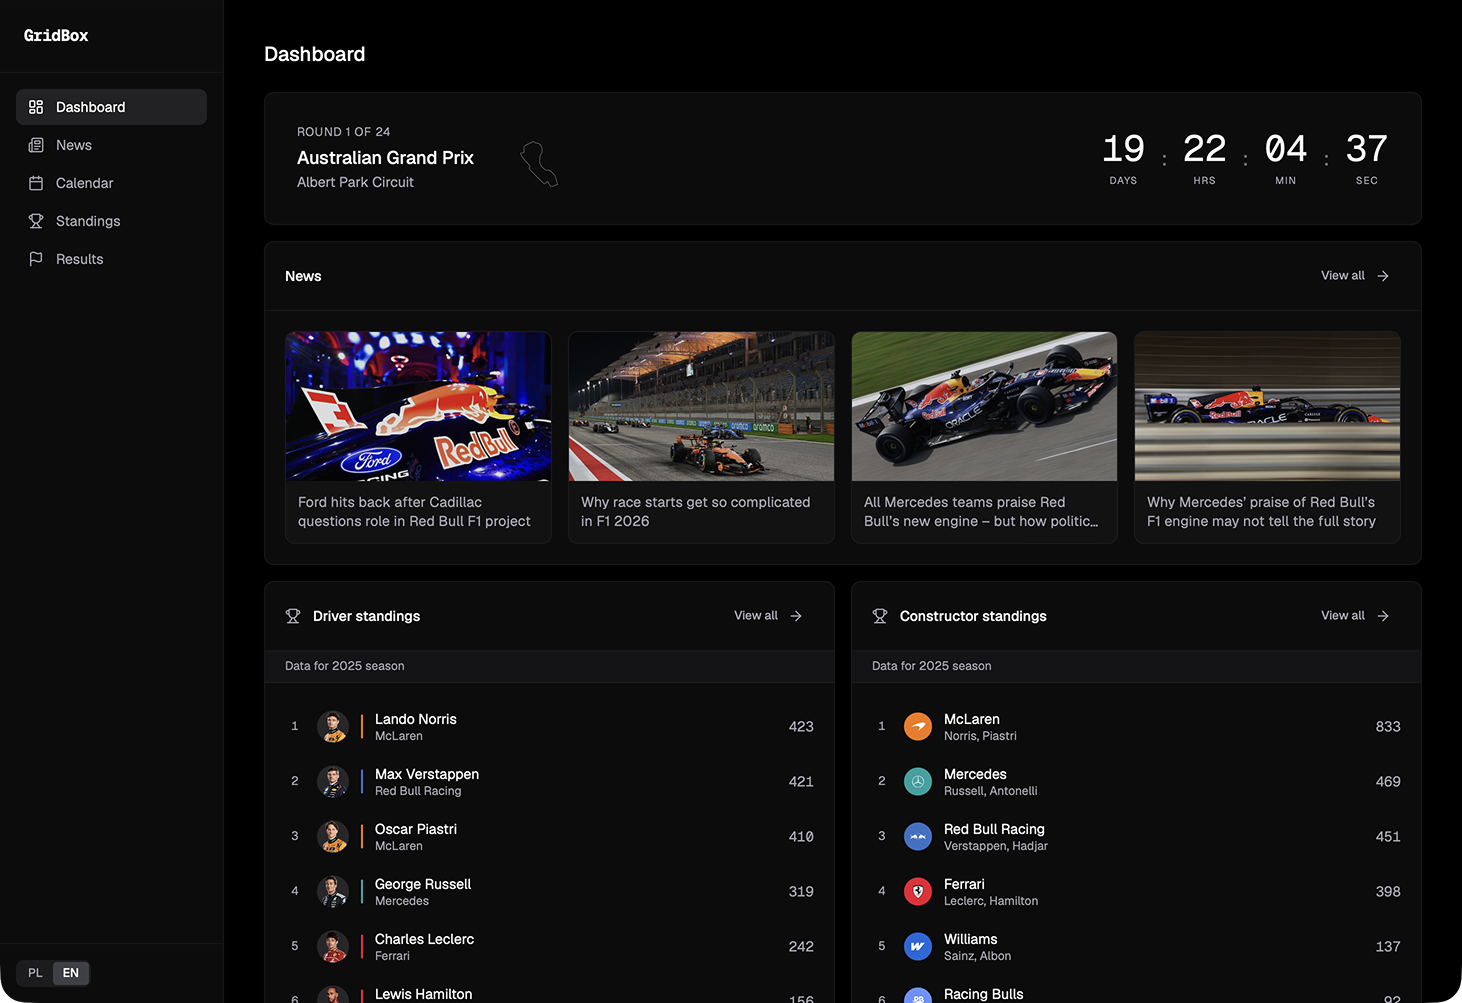Open the Calendar icon in sidebar
The height and width of the screenshot is (1003, 1462).
tap(36, 183)
